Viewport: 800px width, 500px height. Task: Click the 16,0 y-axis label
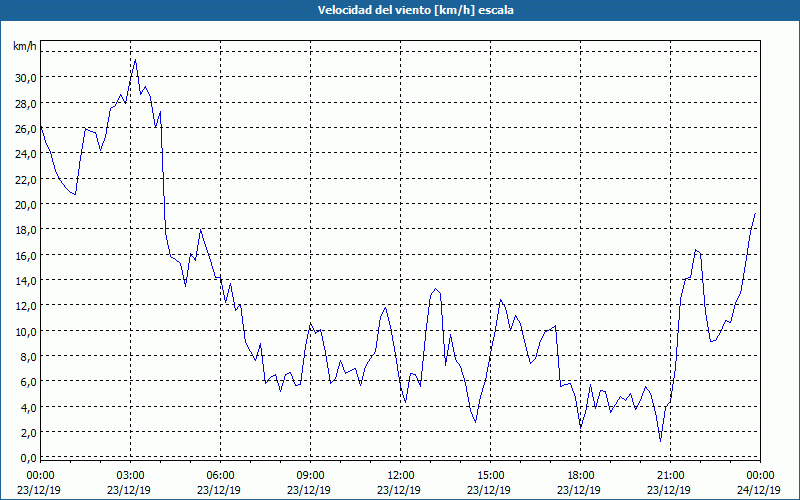click(x=26, y=256)
